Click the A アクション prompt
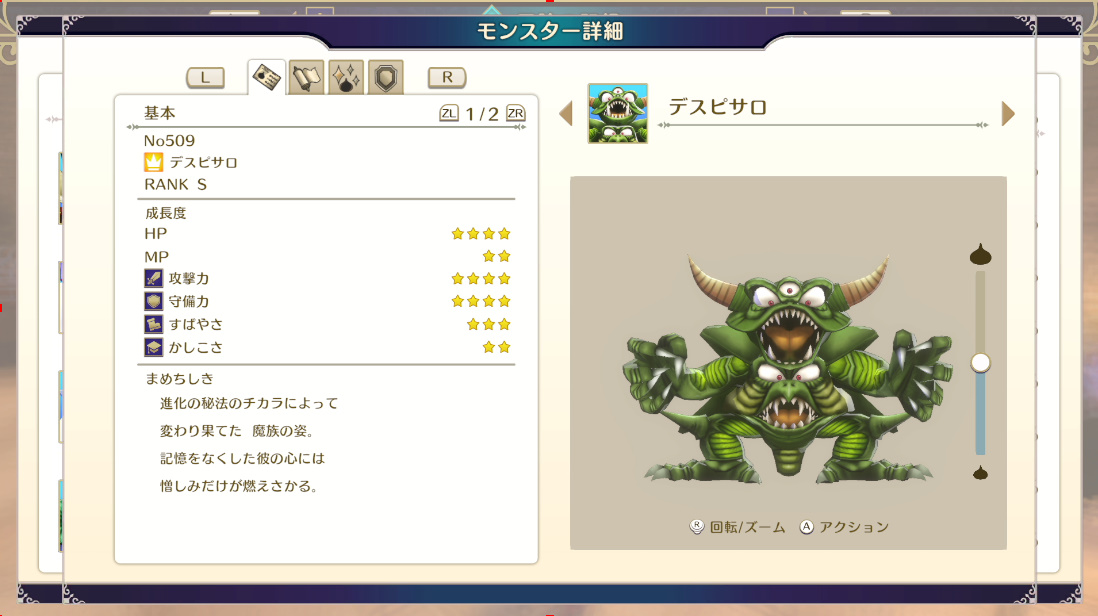Image resolution: width=1098 pixels, height=616 pixels. pyautogui.click(x=844, y=527)
